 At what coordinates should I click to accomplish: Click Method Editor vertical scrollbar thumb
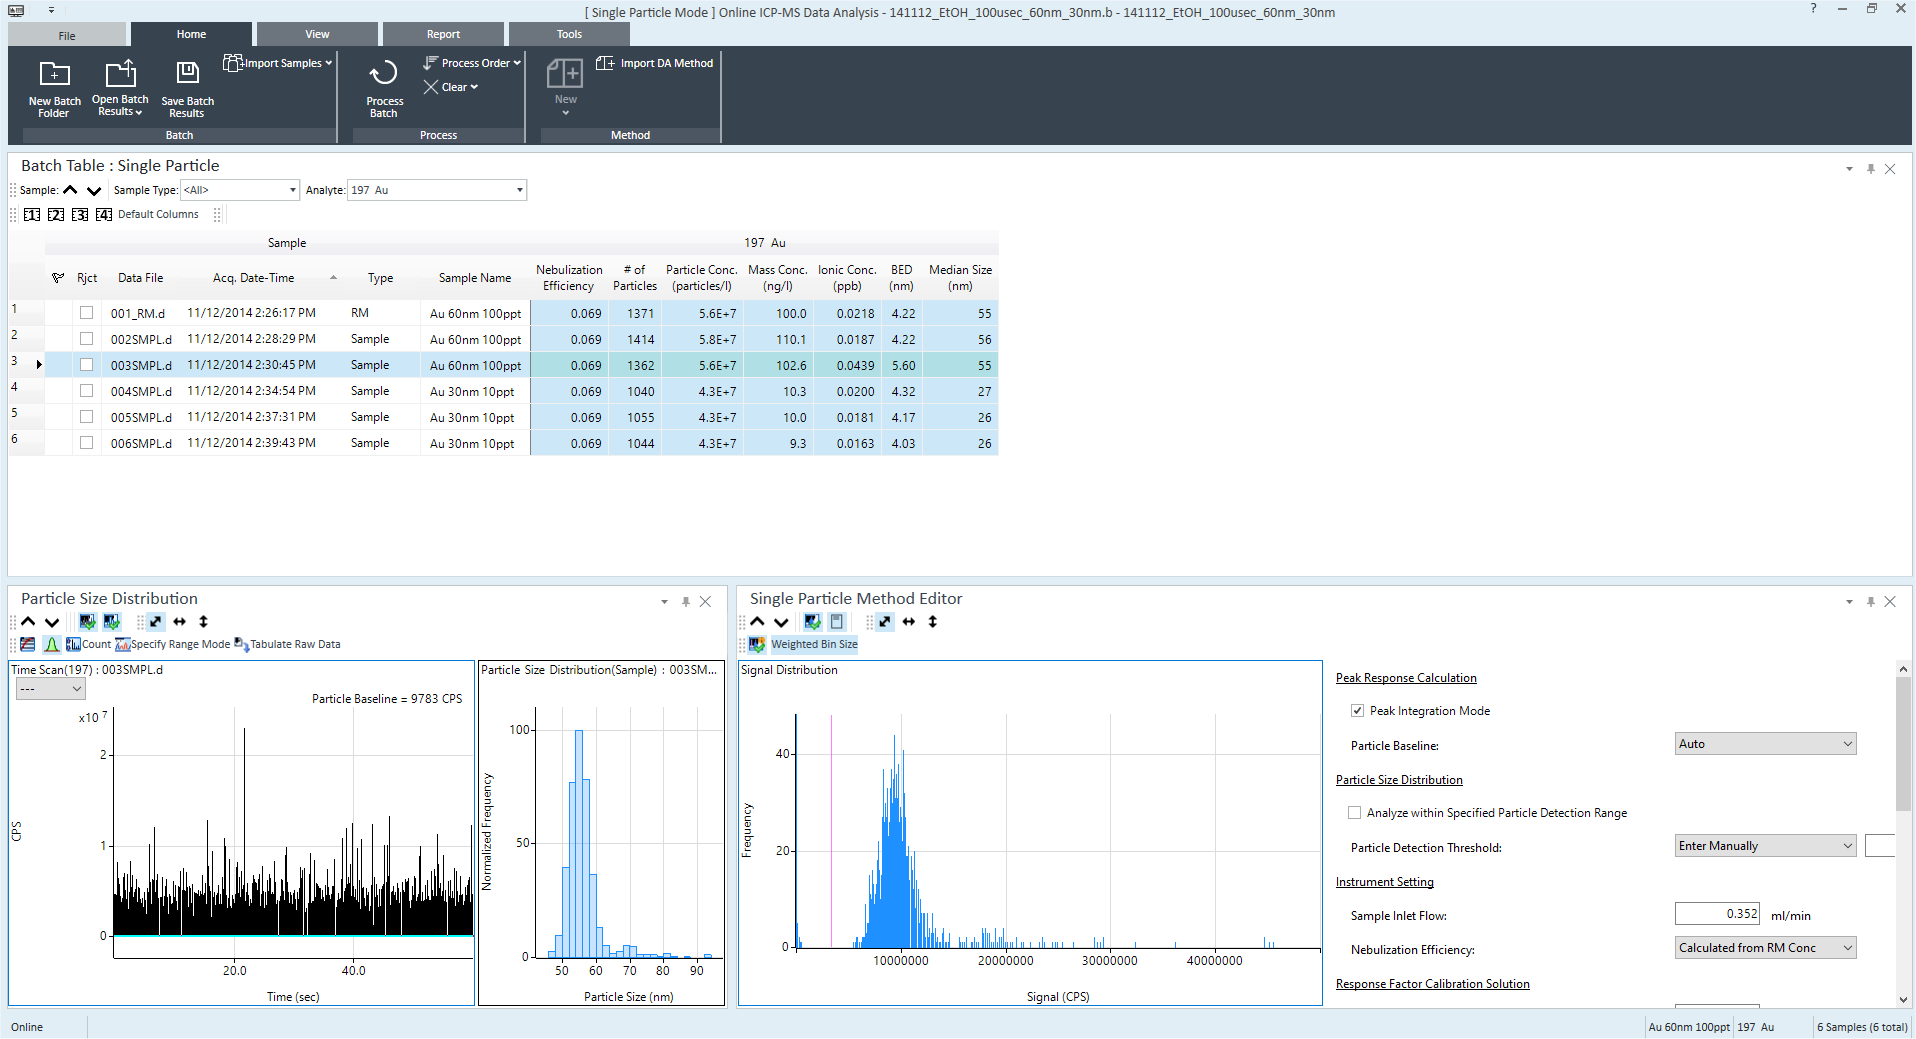click(1903, 744)
